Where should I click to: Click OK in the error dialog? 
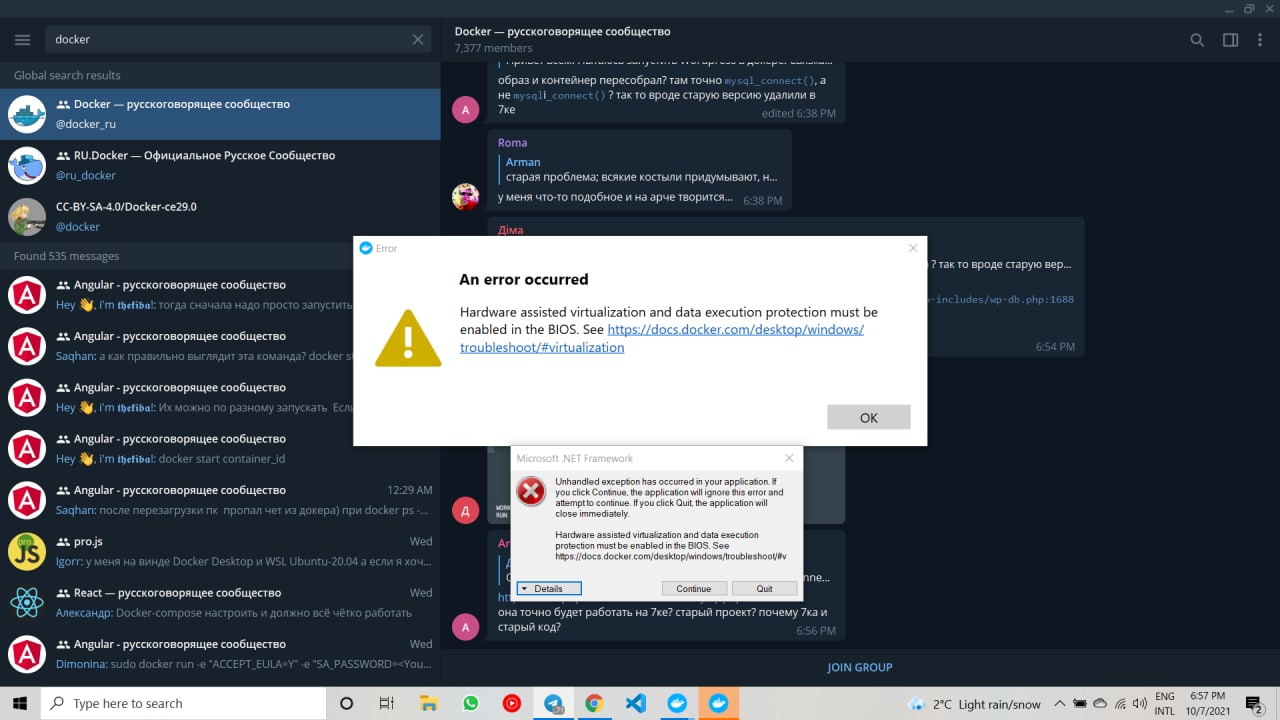tap(868, 417)
